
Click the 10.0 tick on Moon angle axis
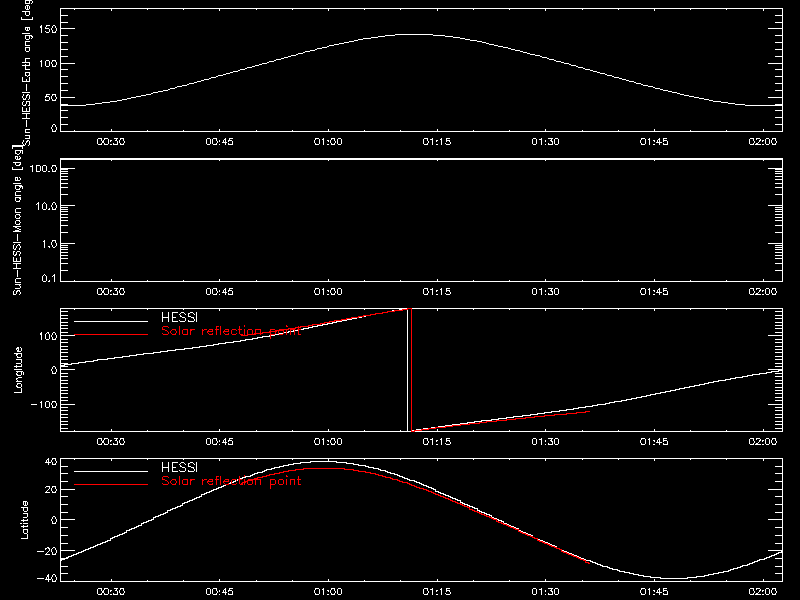tap(46, 206)
